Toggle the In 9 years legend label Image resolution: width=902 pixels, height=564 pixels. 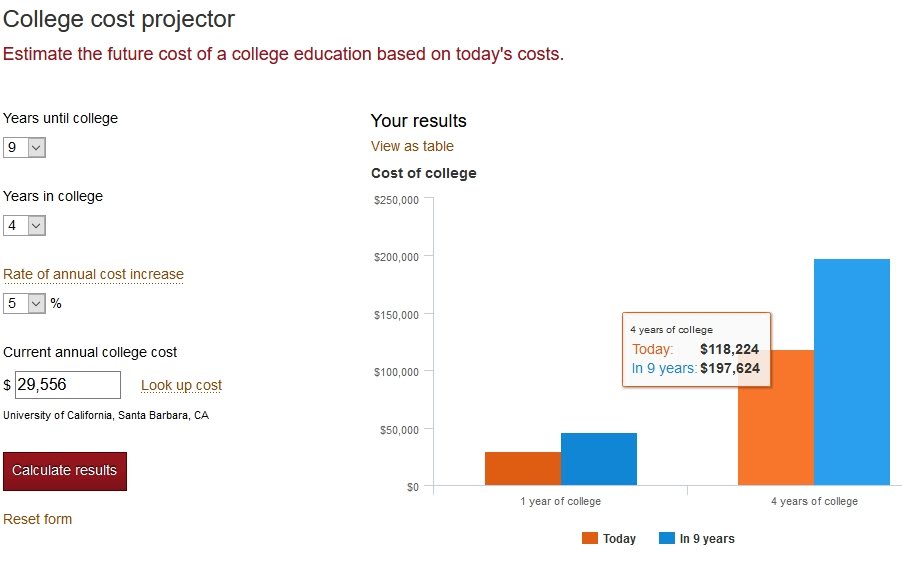[707, 539]
